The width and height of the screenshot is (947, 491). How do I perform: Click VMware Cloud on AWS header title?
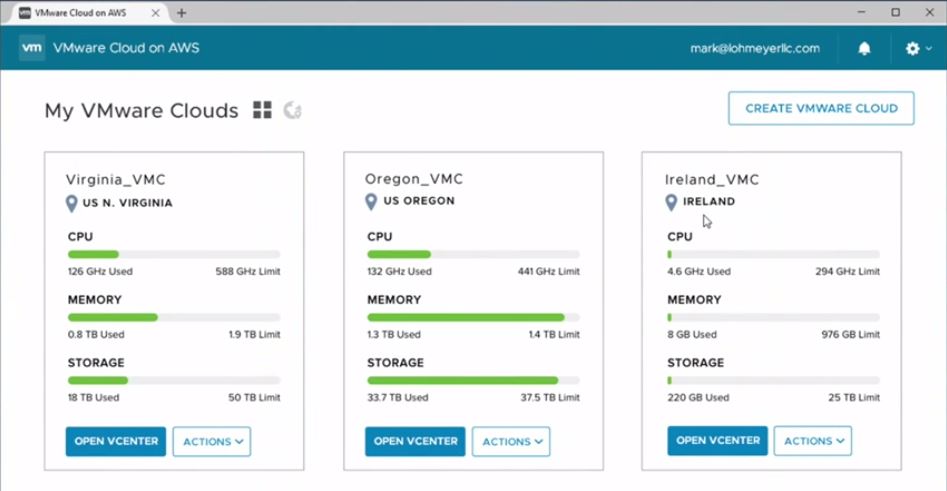click(126, 48)
